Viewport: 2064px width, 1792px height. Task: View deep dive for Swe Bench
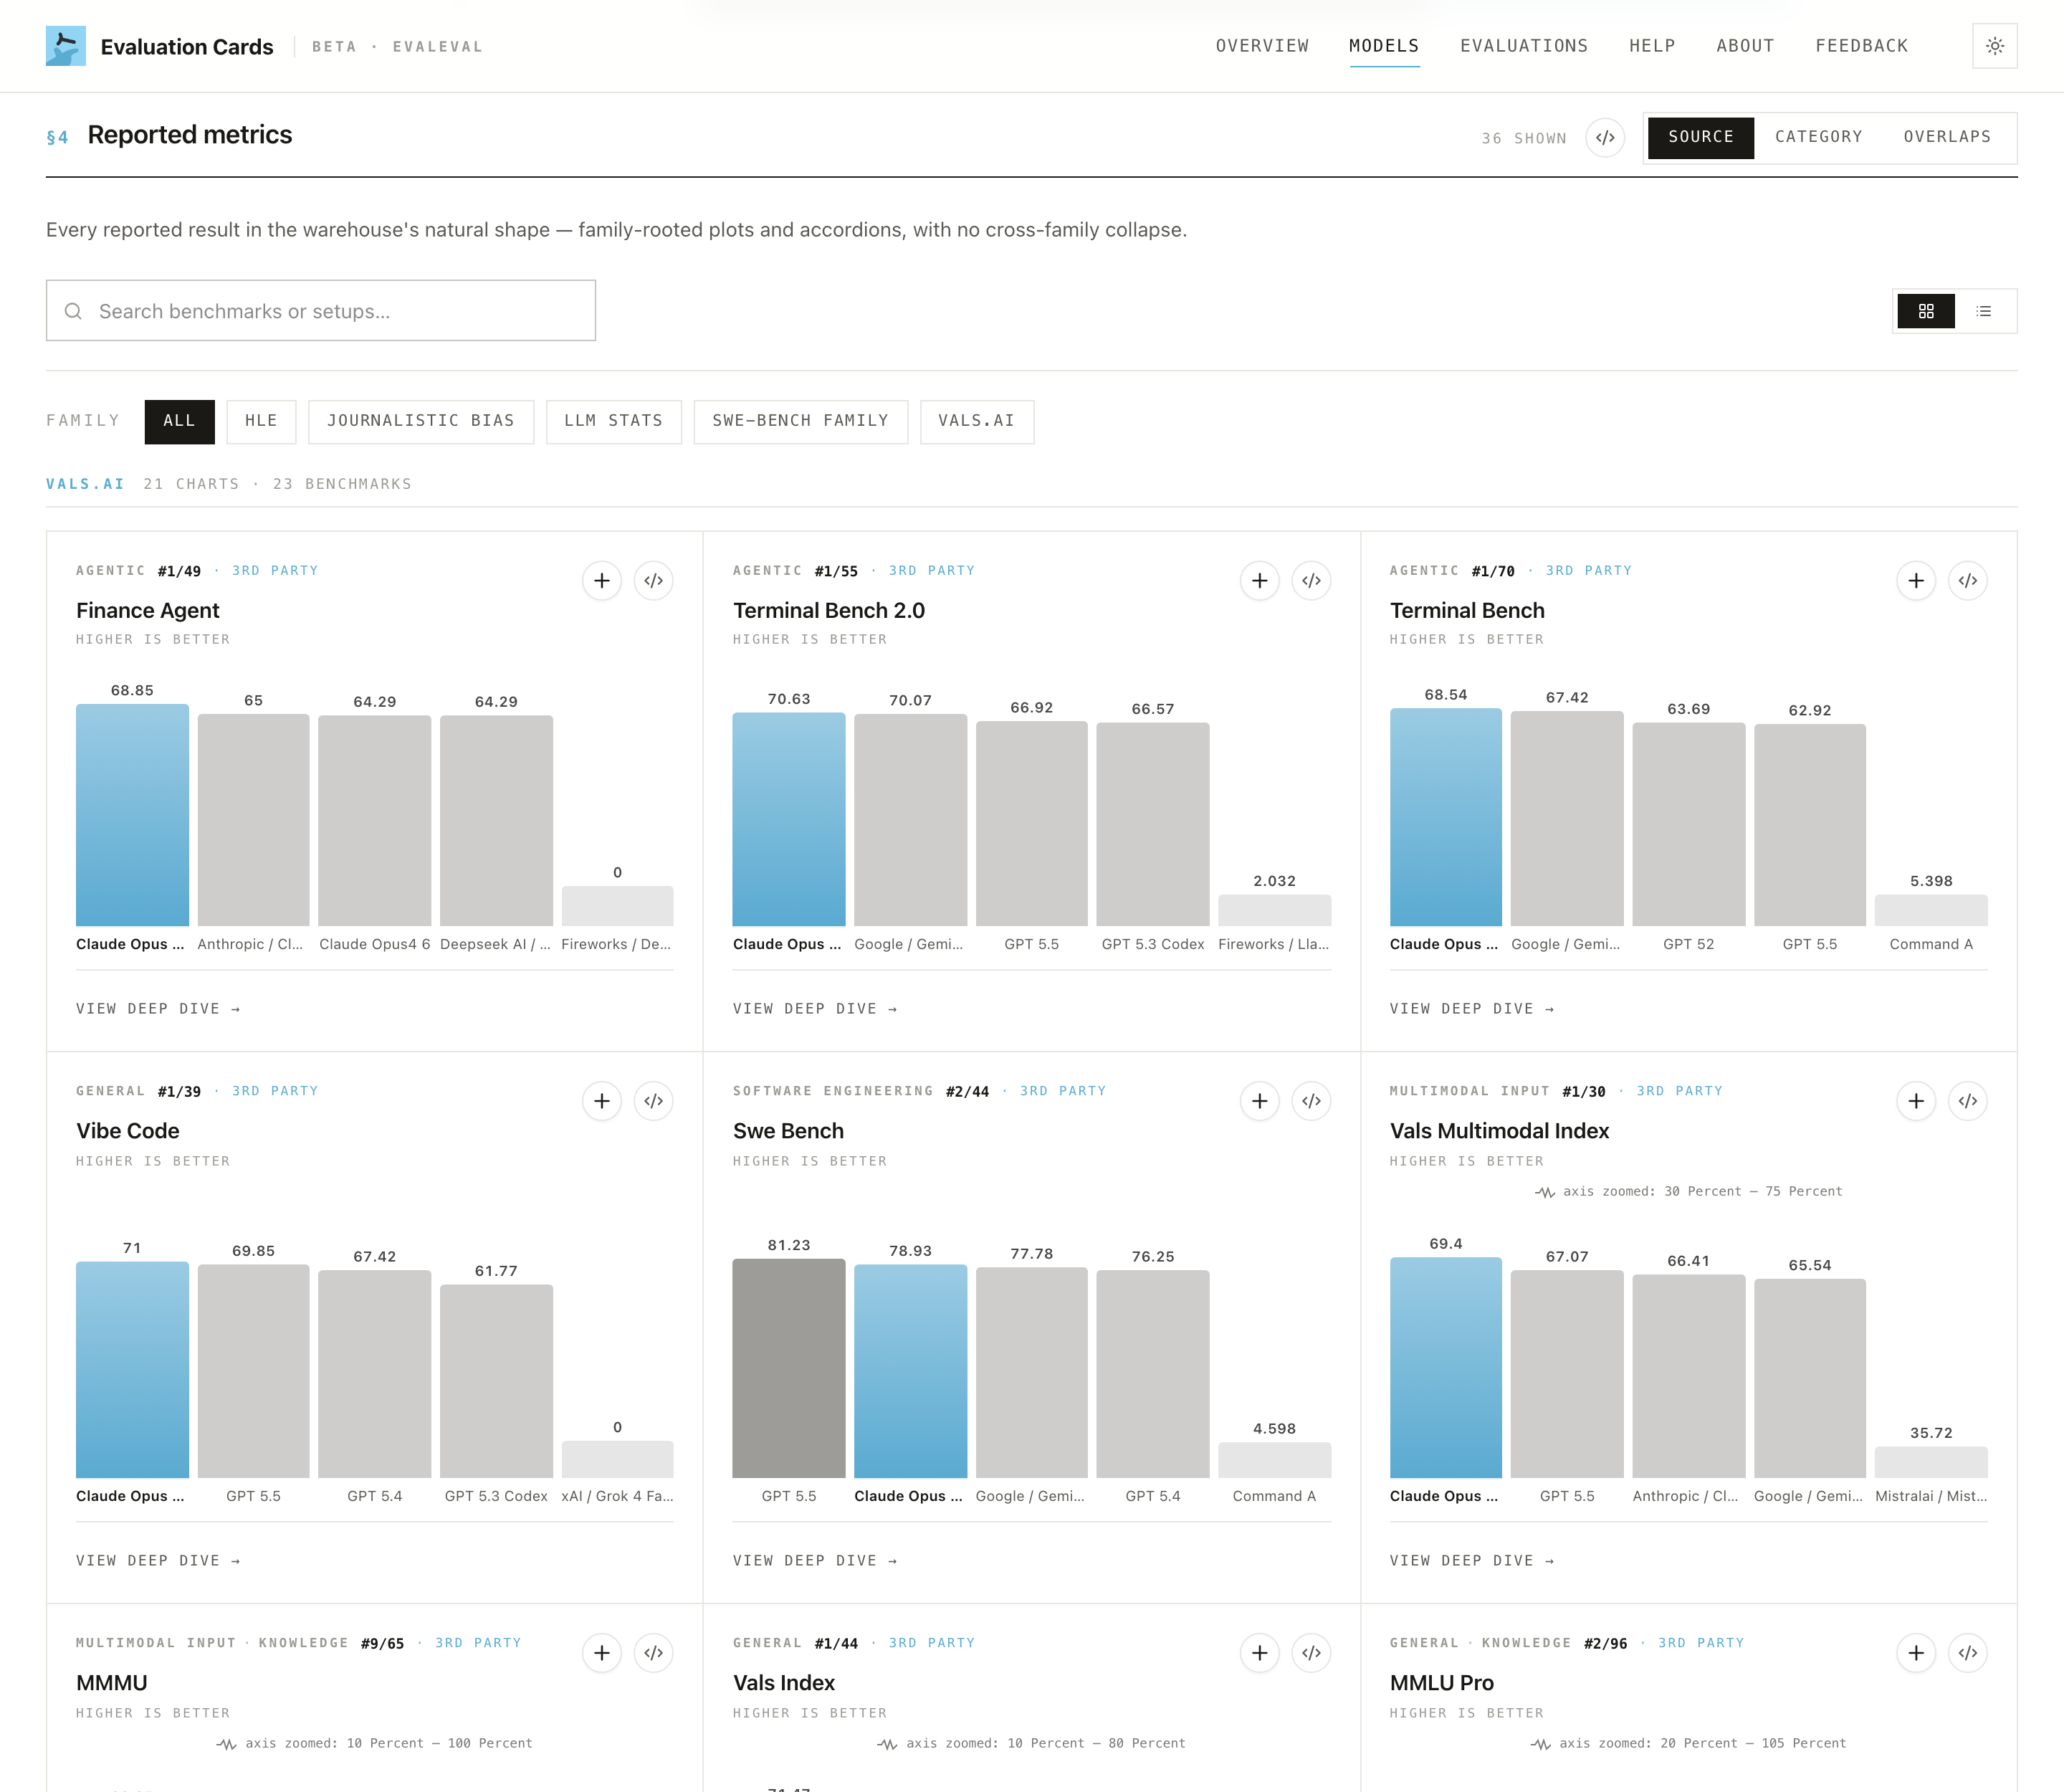tap(815, 1561)
